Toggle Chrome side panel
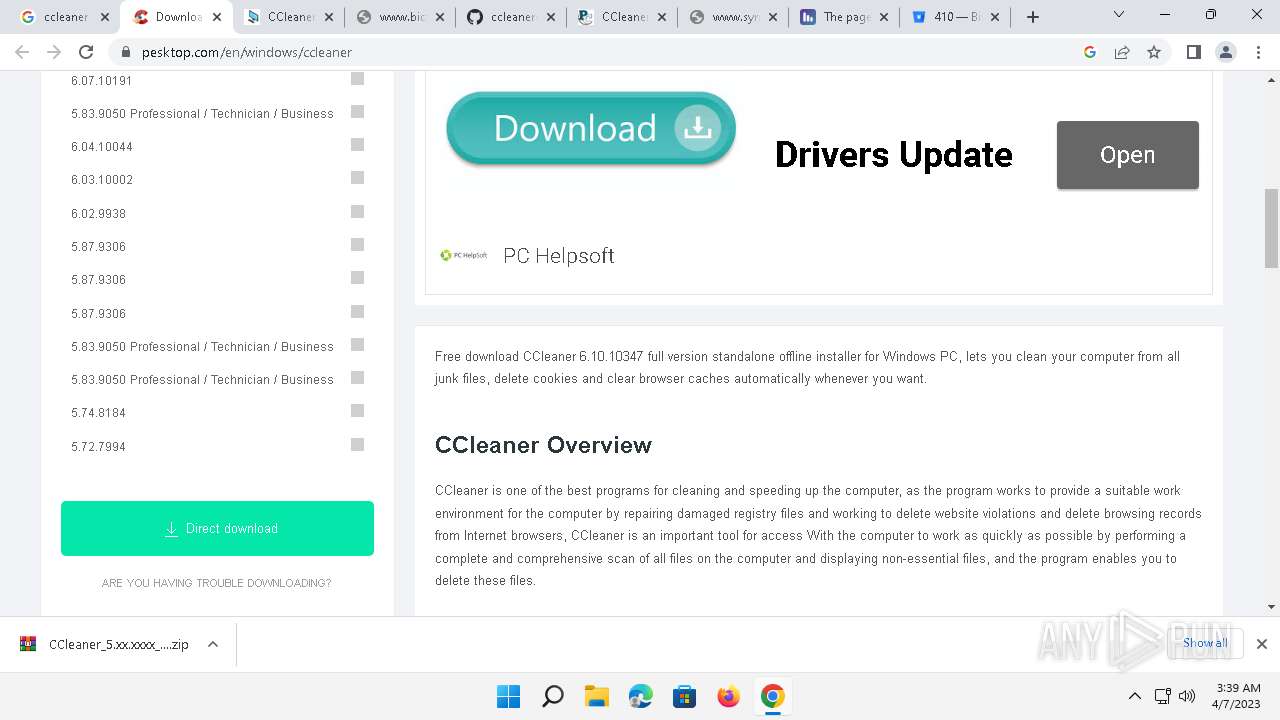Viewport: 1280px width, 720px height. coord(1194,52)
